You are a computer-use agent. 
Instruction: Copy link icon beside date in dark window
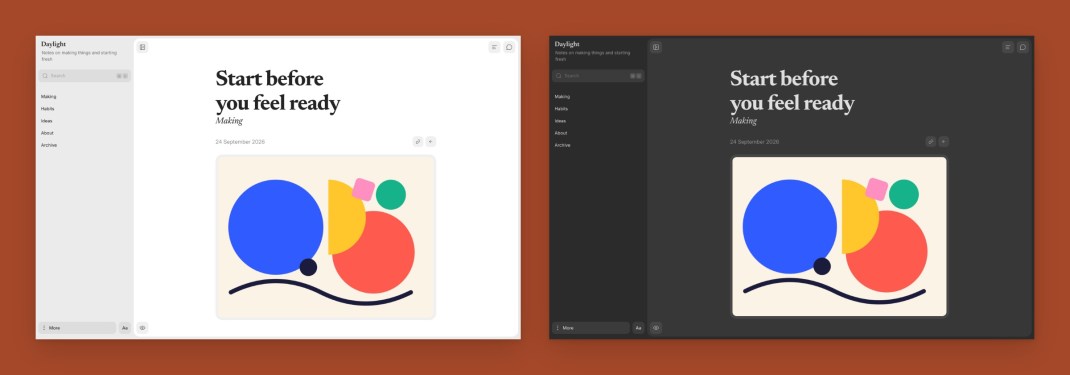(931, 142)
